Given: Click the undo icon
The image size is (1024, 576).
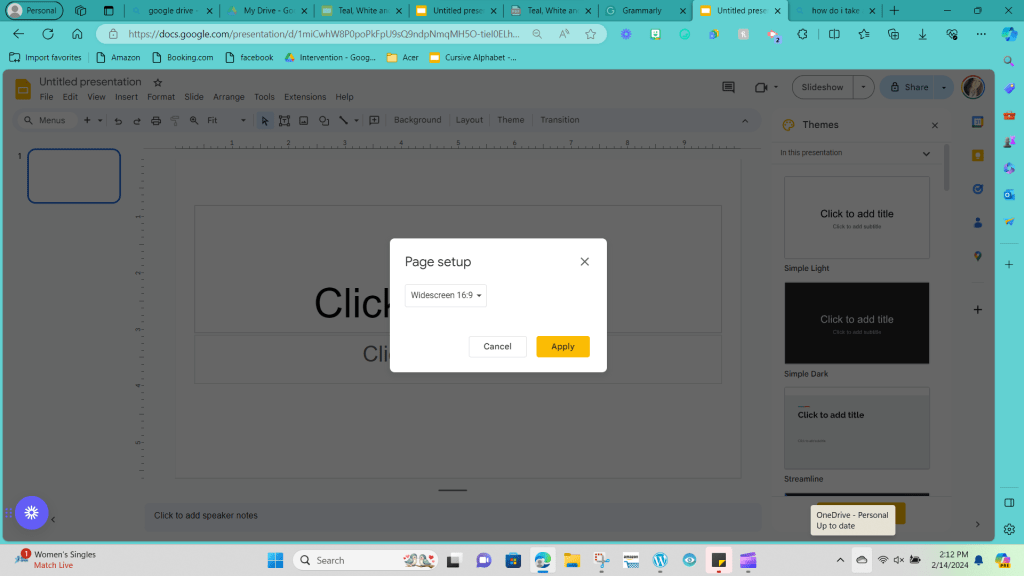Looking at the screenshot, I should [118, 120].
